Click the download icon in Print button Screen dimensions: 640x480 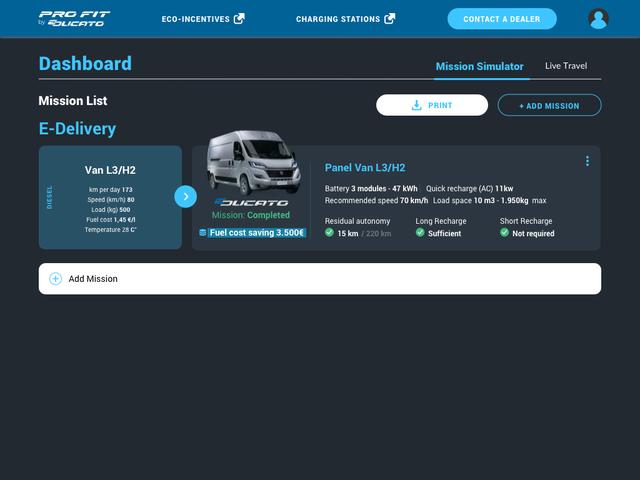coord(416,105)
